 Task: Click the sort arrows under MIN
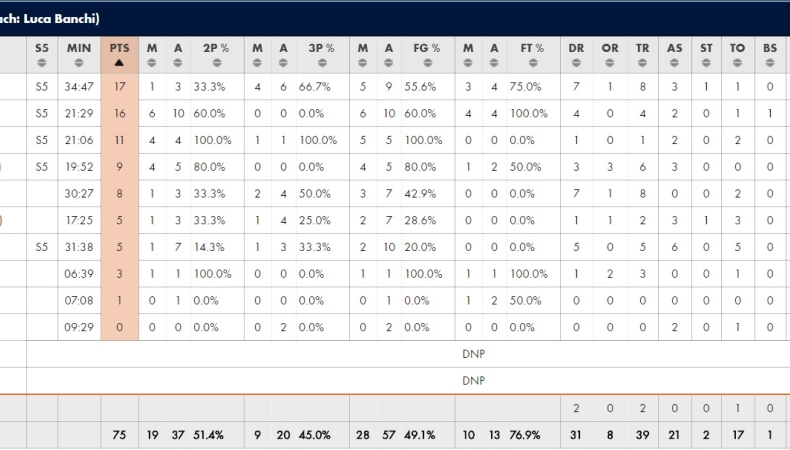pos(79,62)
